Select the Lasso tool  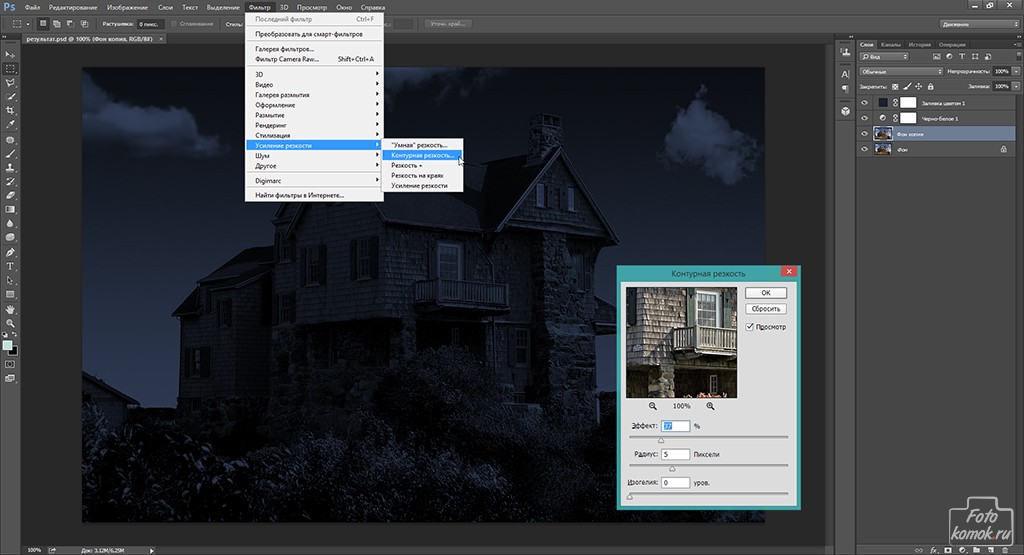(x=10, y=83)
